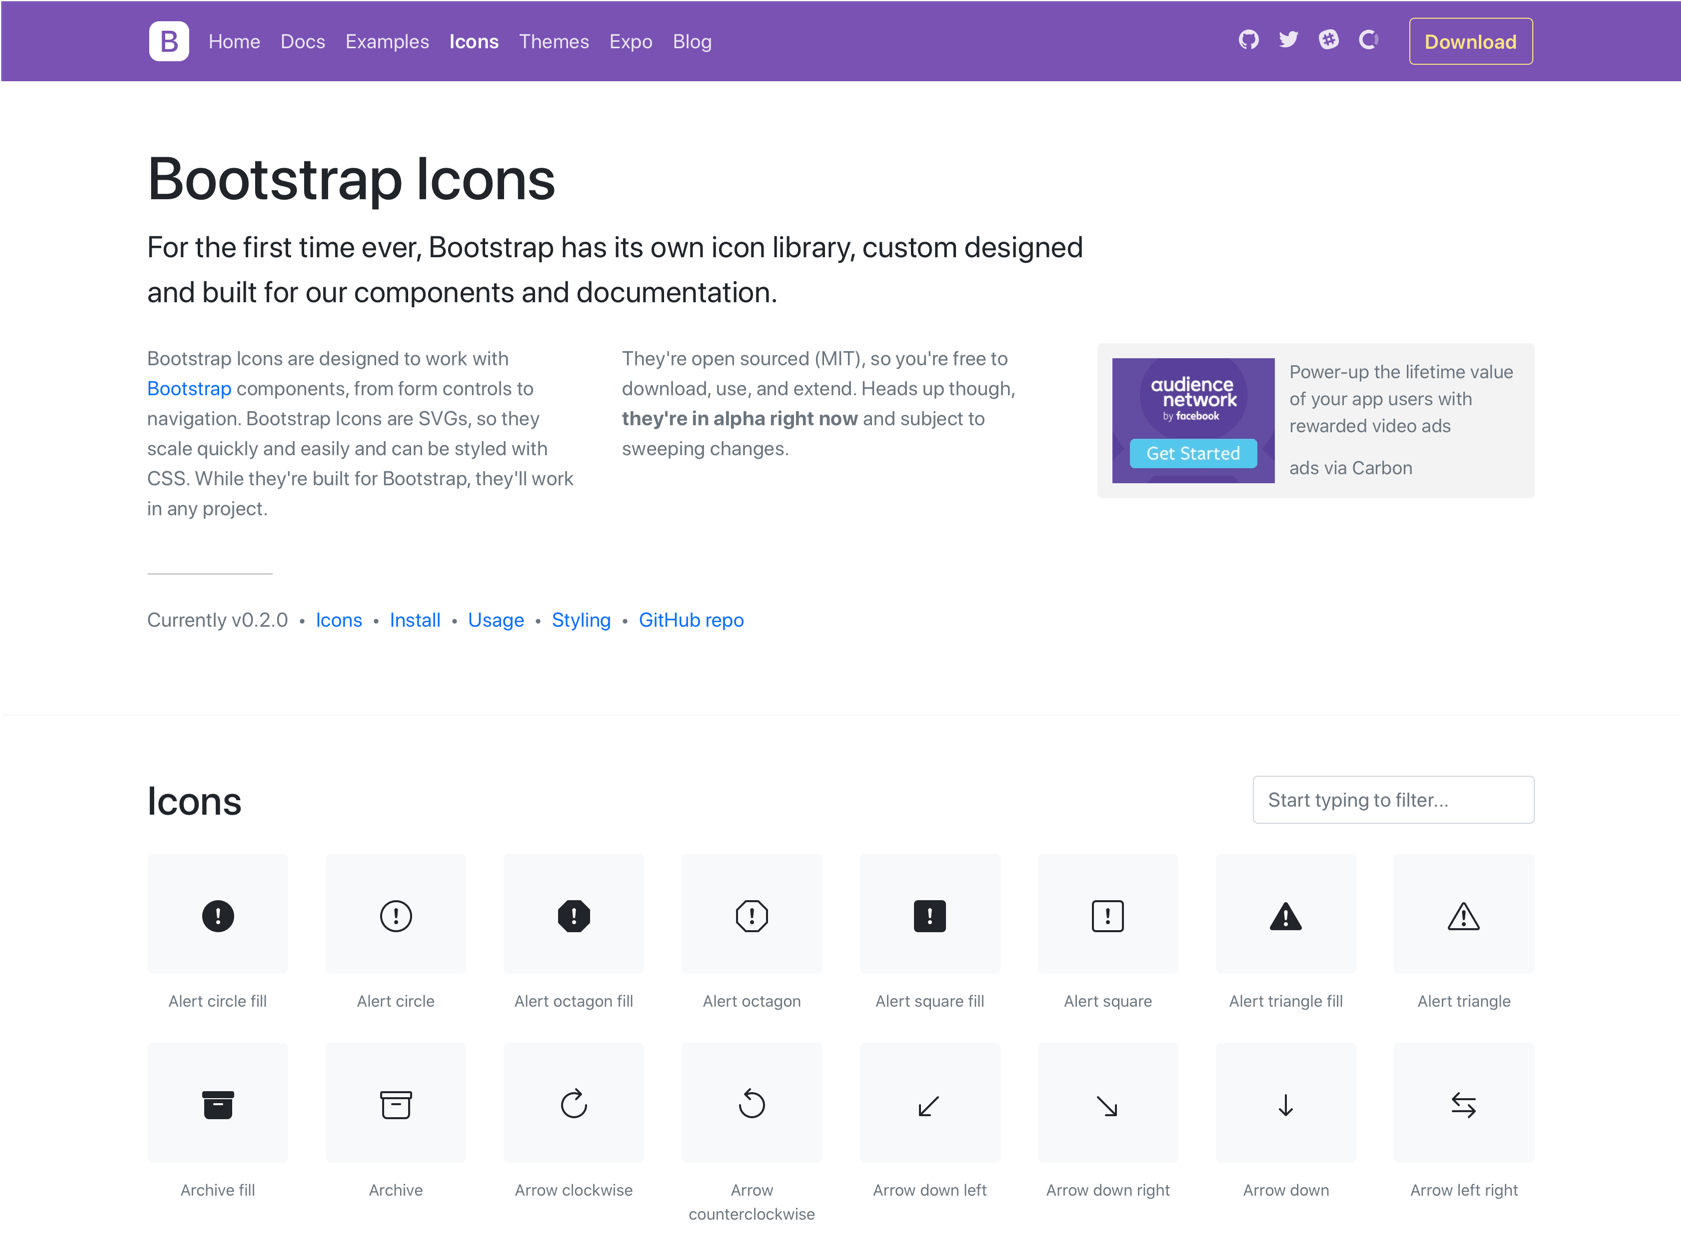This screenshot has width=1681, height=1250.
Task: Click the Arrow counterclockwise label
Action: 752,1202
